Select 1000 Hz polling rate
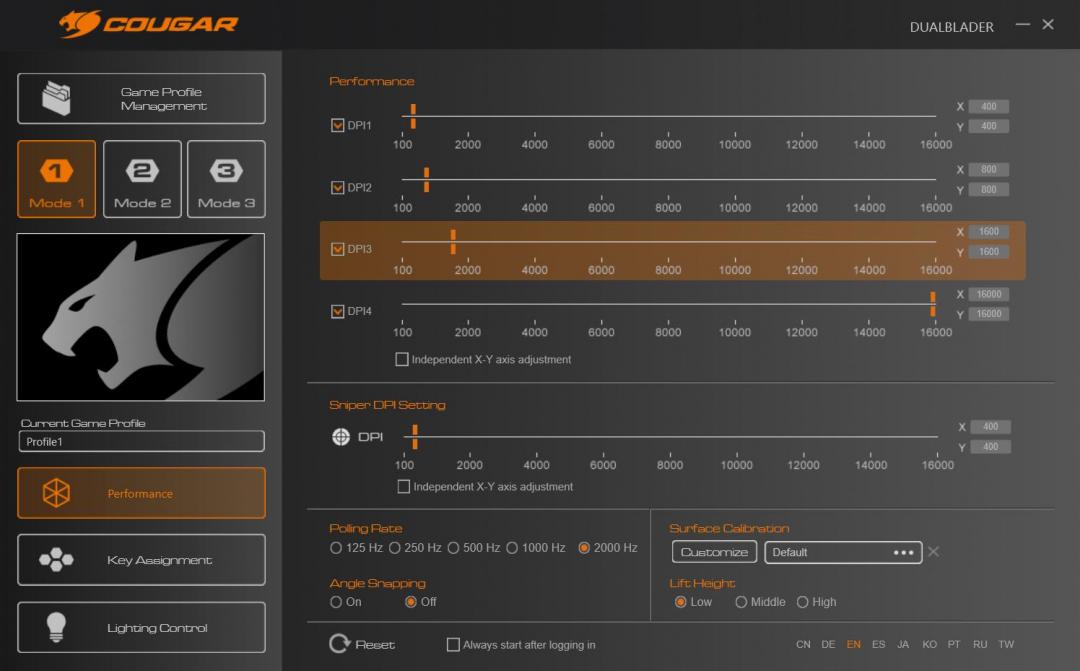This screenshot has height=671, width=1080. (x=512, y=548)
